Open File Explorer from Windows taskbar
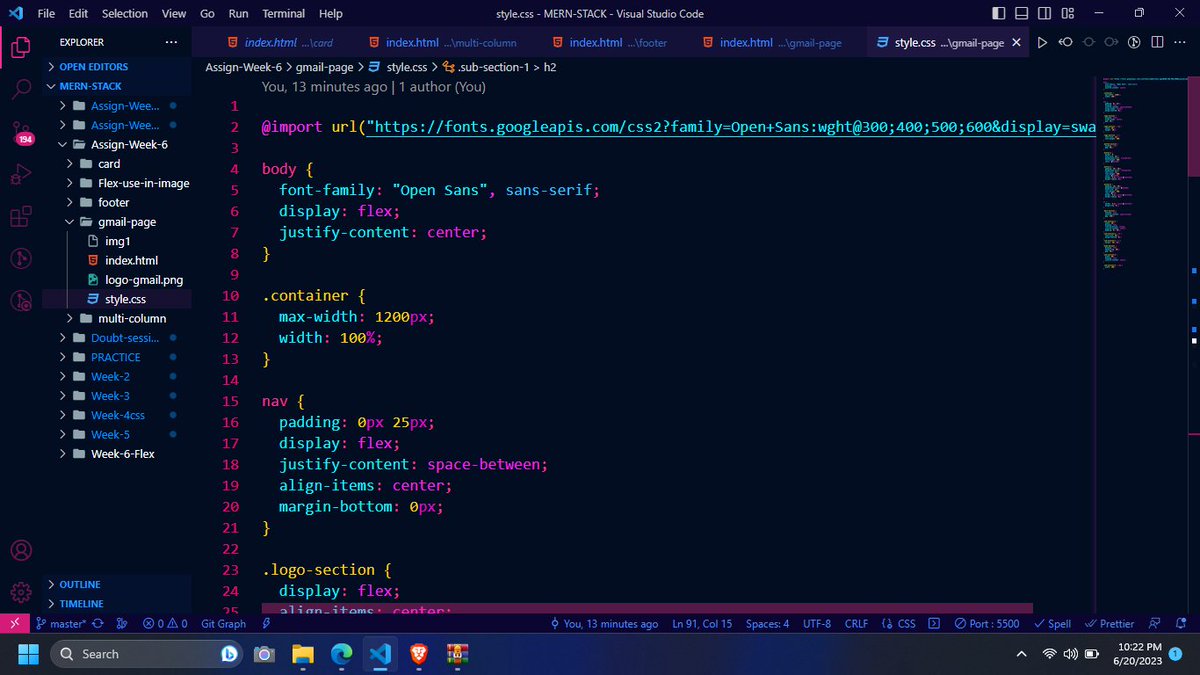Image resolution: width=1200 pixels, height=675 pixels. [303, 654]
